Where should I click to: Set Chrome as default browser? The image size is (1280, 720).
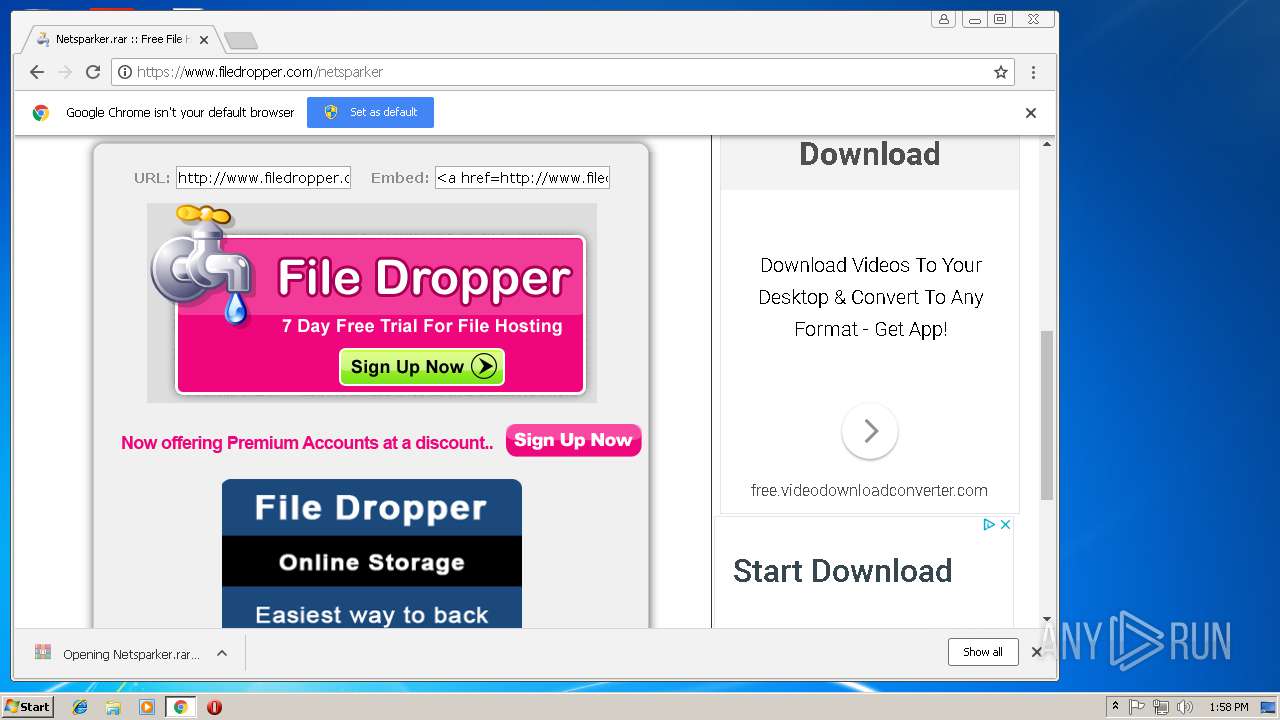click(370, 112)
